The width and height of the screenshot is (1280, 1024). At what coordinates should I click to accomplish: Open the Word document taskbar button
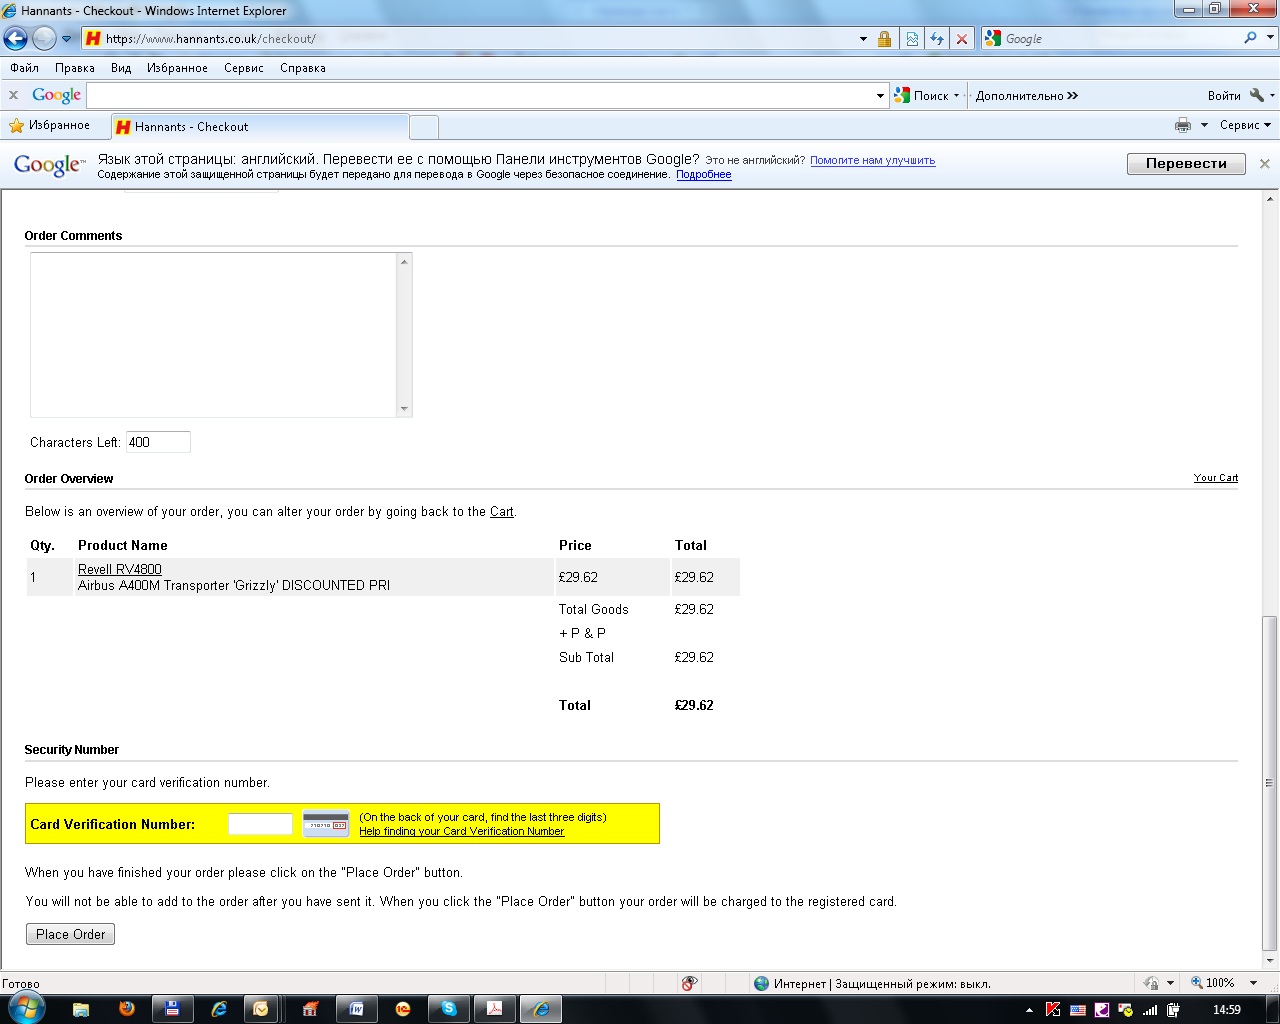pyautogui.click(x=357, y=1010)
